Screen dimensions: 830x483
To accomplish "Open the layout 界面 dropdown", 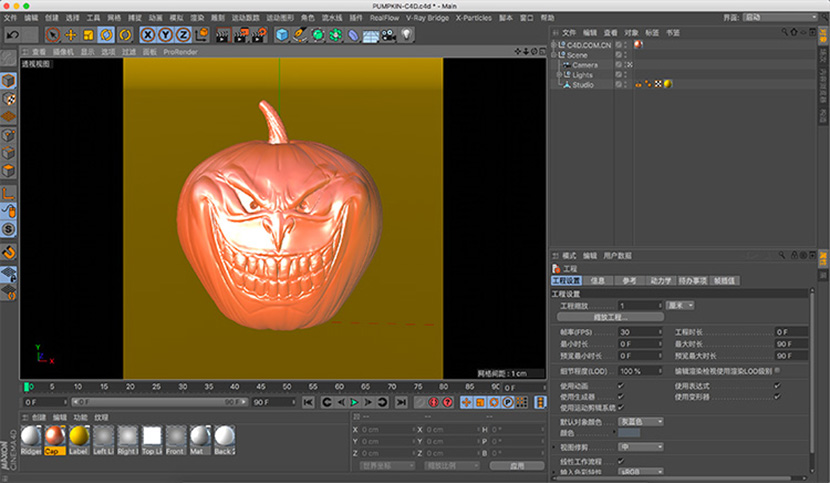I will point(780,17).
